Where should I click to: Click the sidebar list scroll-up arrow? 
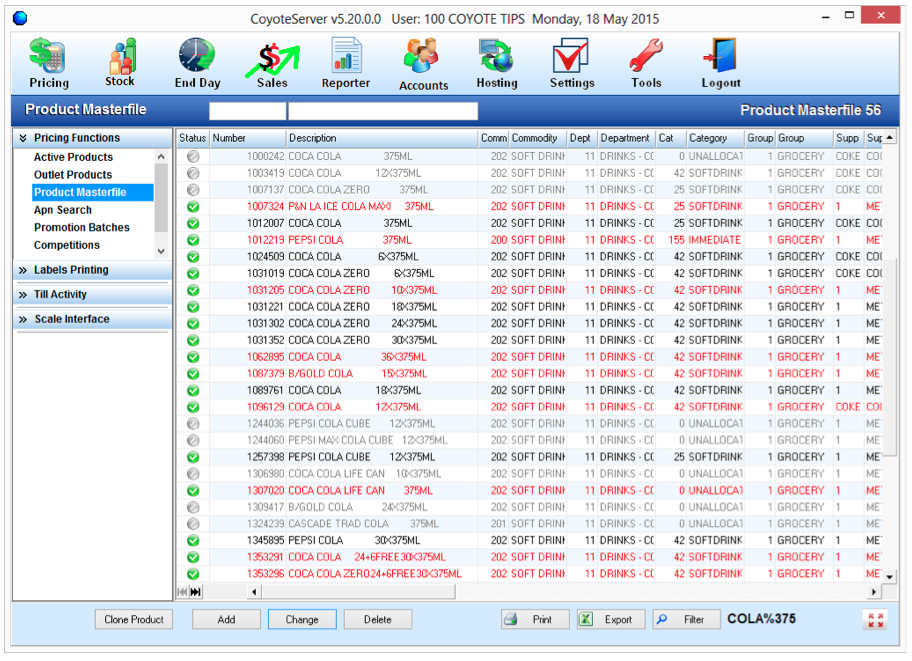161,157
